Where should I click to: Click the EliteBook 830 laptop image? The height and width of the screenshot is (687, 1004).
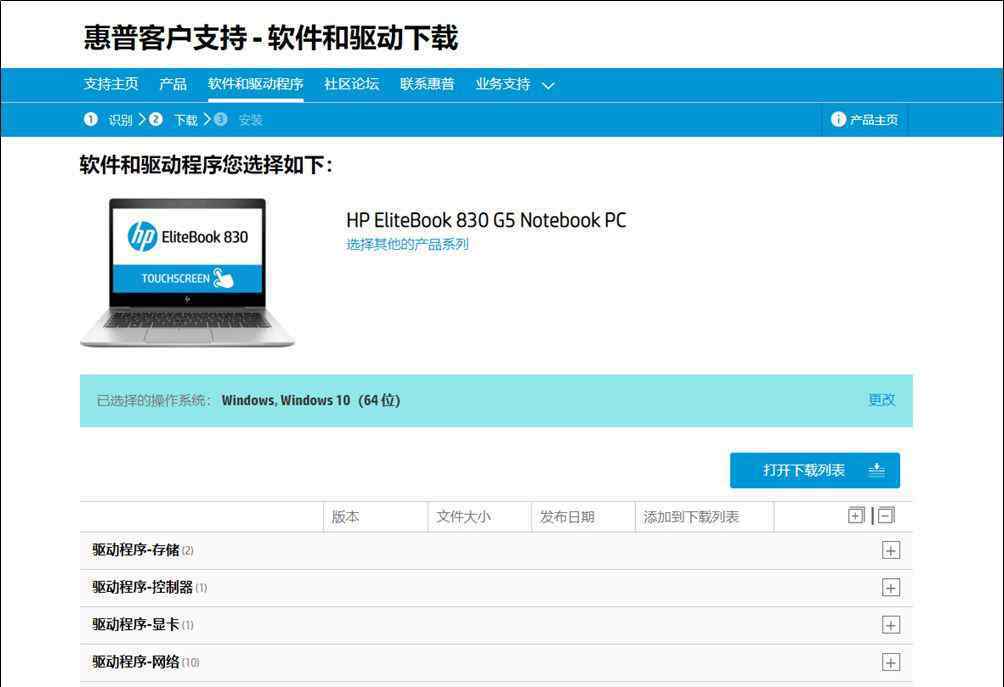187,273
